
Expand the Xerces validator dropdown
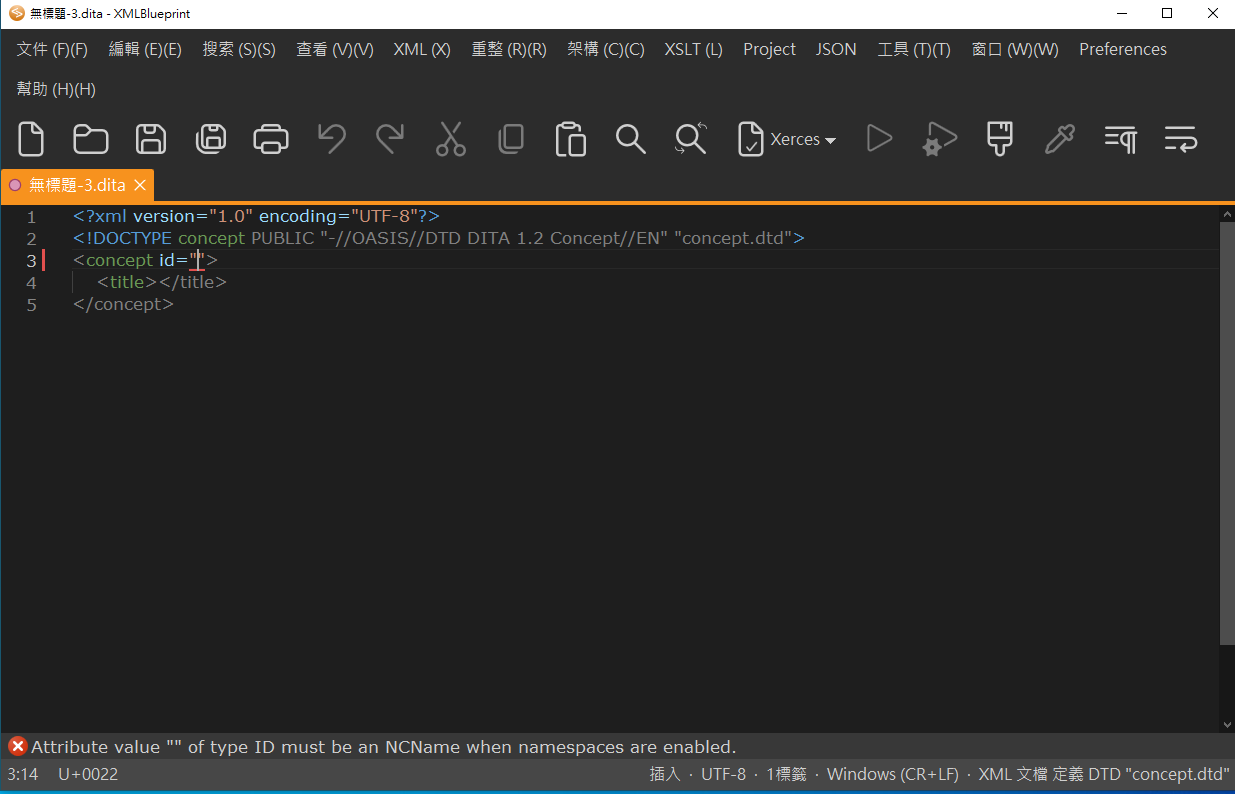click(x=830, y=140)
